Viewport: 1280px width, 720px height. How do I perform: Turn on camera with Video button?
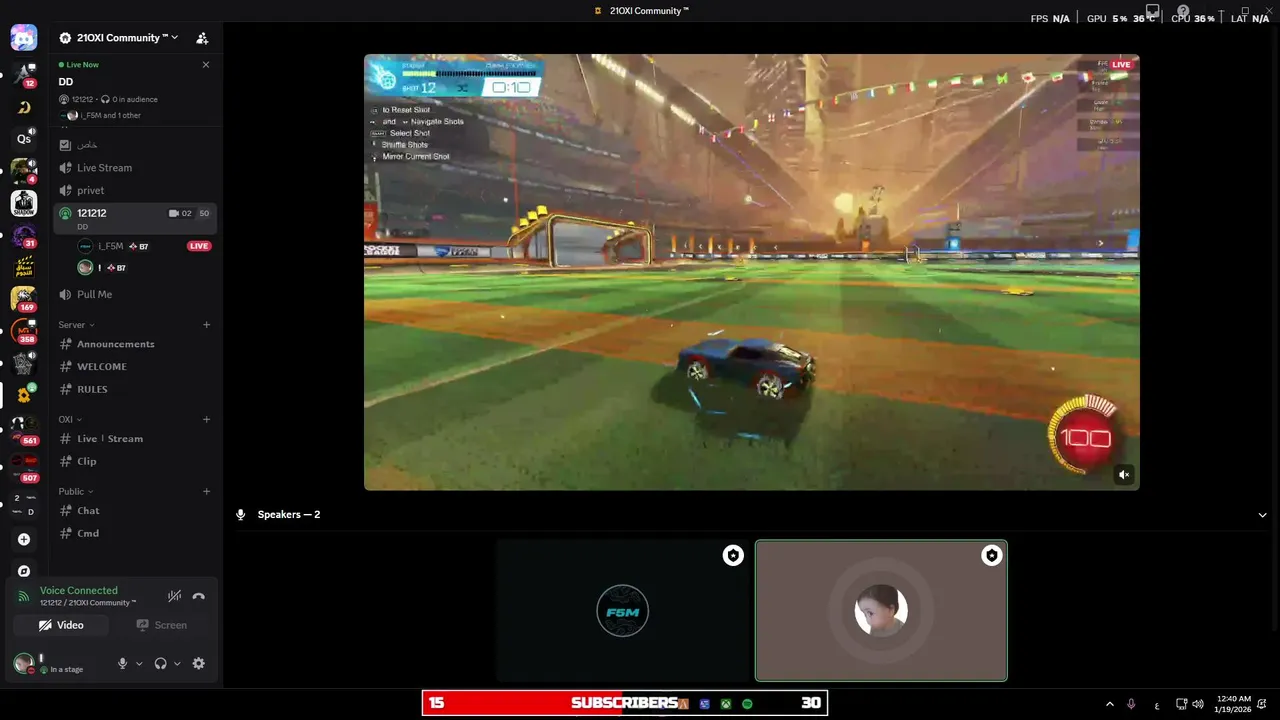pyautogui.click(x=61, y=625)
